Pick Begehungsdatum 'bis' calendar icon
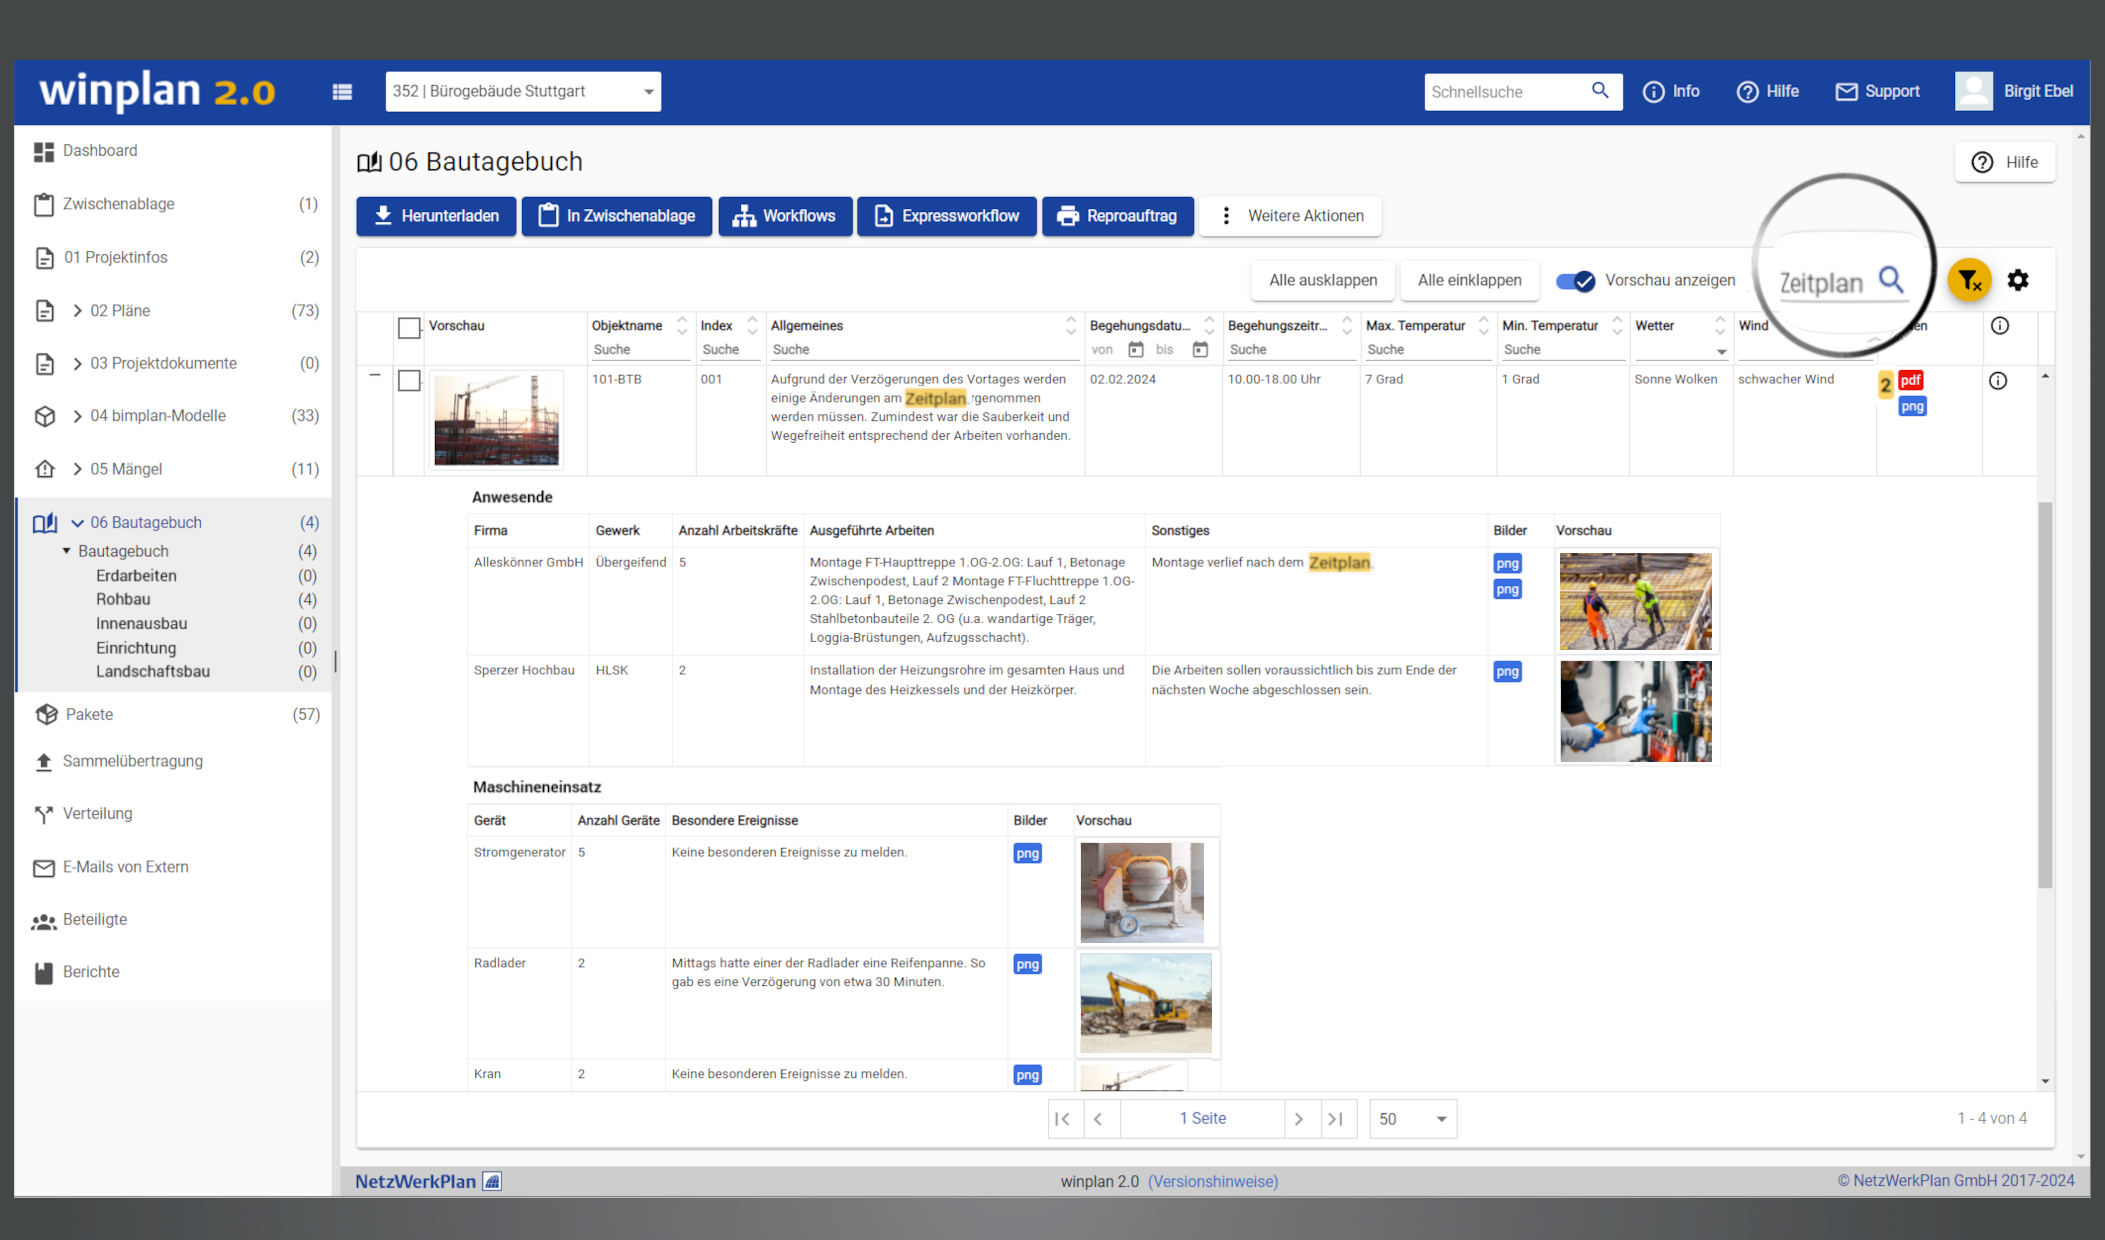2105x1240 pixels. tap(1200, 349)
